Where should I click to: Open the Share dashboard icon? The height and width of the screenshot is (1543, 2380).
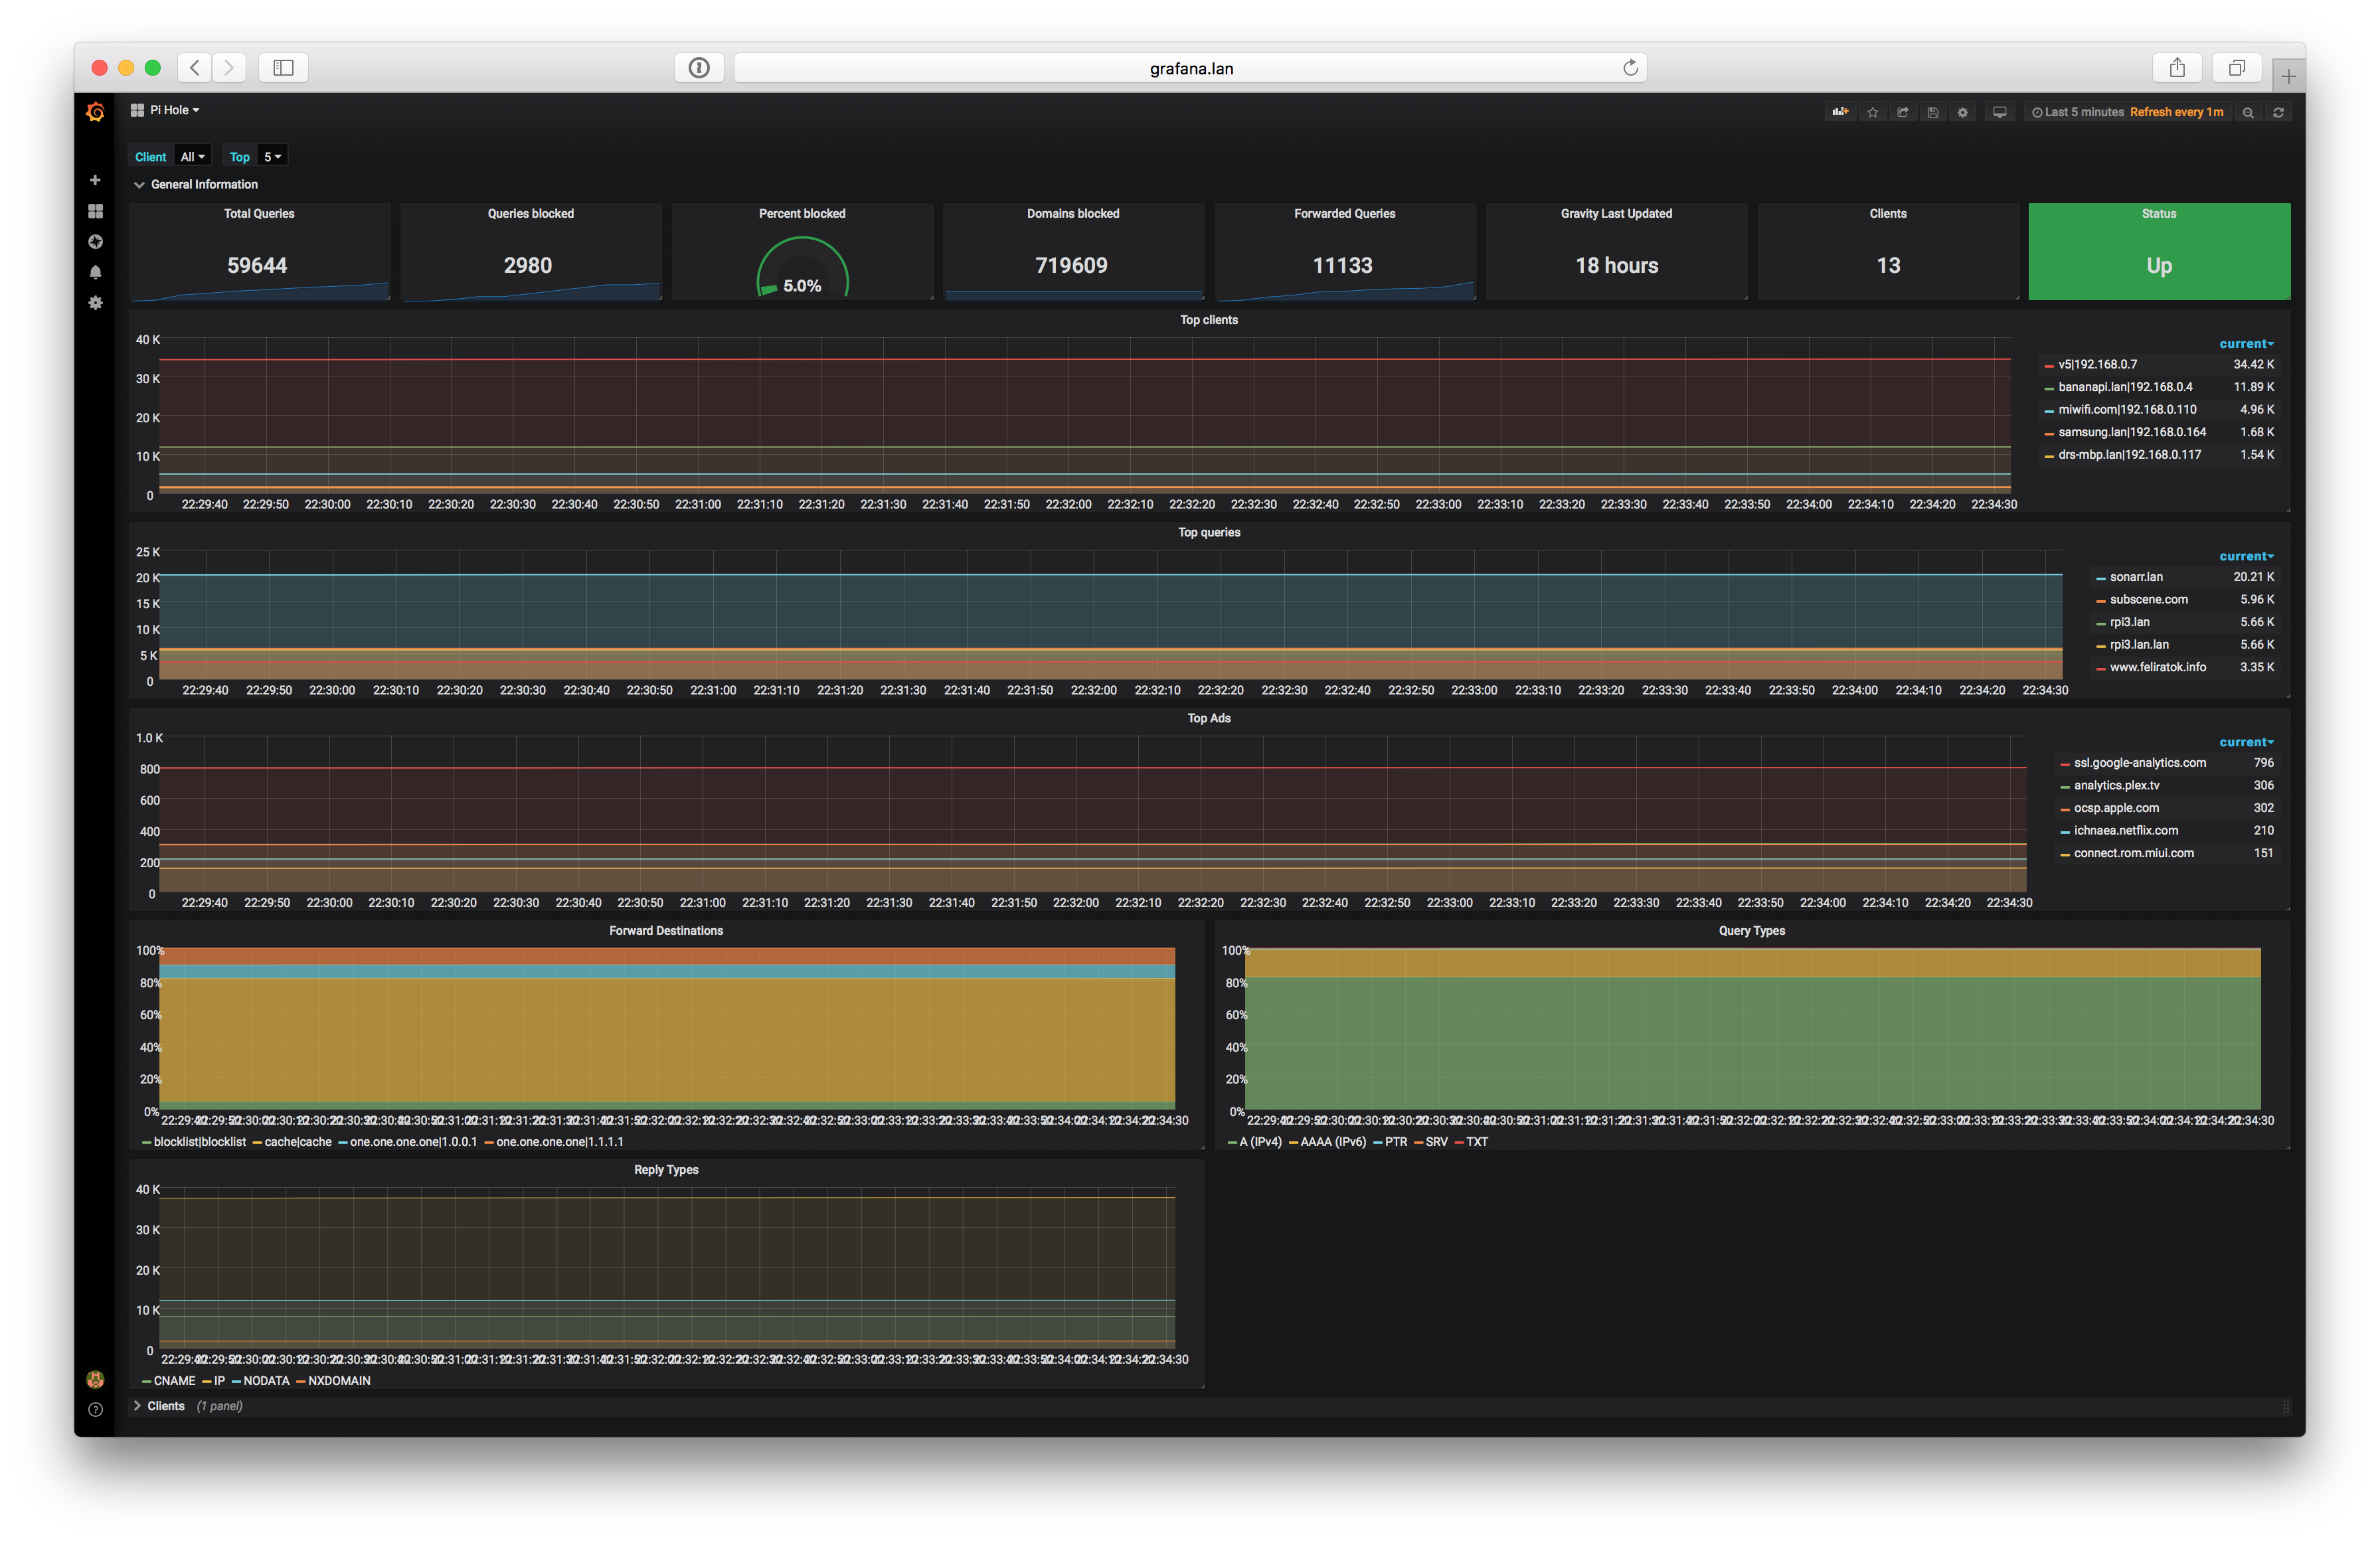pos(1903,112)
